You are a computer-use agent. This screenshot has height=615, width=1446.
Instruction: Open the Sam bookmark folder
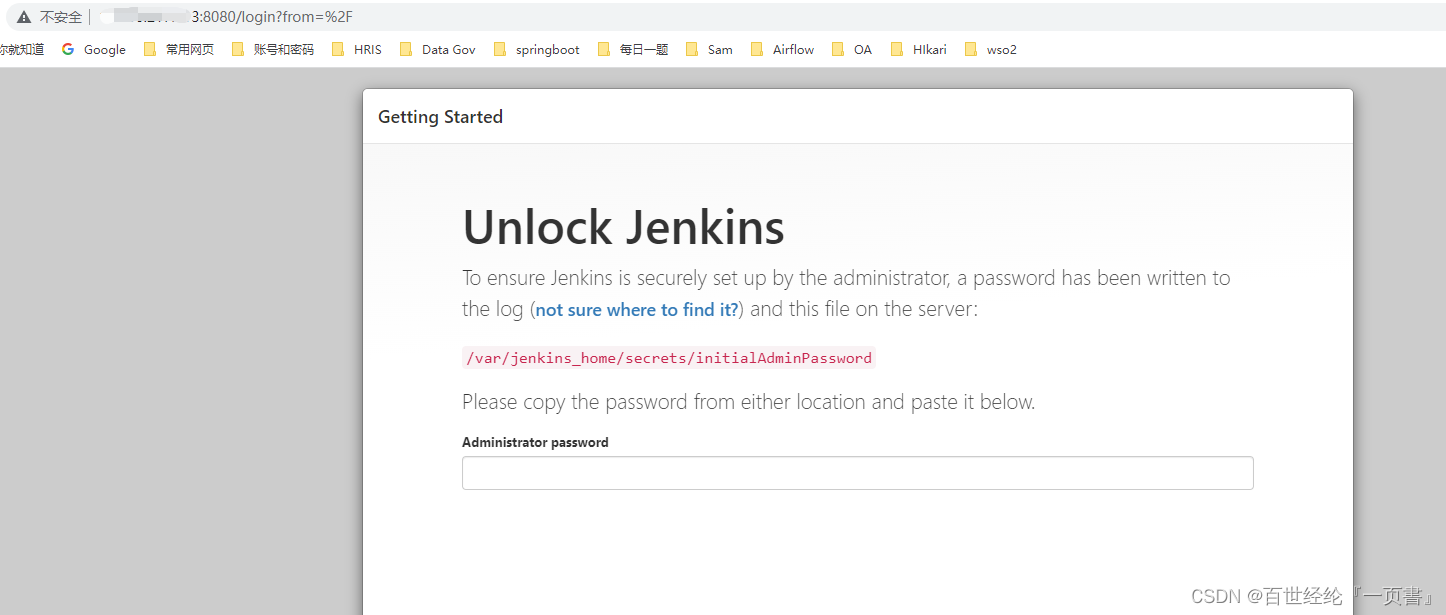[709, 49]
